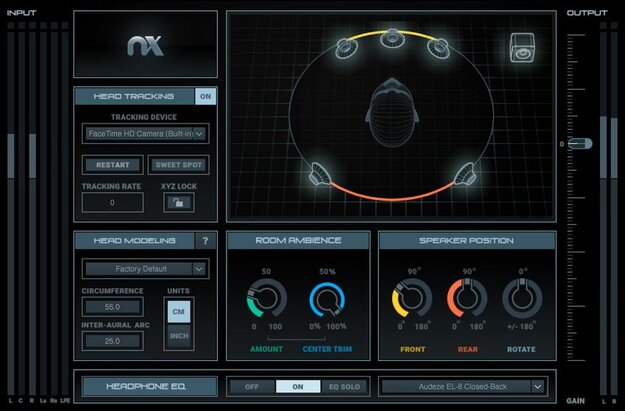Click the TRACKING DEVICE label
625x411 pixels.
pyautogui.click(x=144, y=117)
